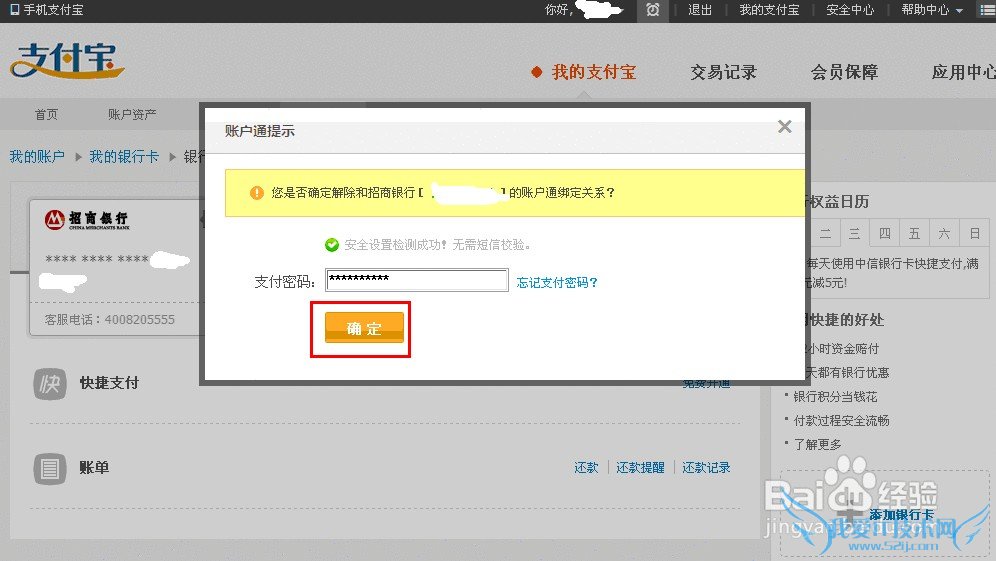The height and width of the screenshot is (561, 996).
Task: Click 银行积分当钱花 list item
Action: (x=835, y=396)
